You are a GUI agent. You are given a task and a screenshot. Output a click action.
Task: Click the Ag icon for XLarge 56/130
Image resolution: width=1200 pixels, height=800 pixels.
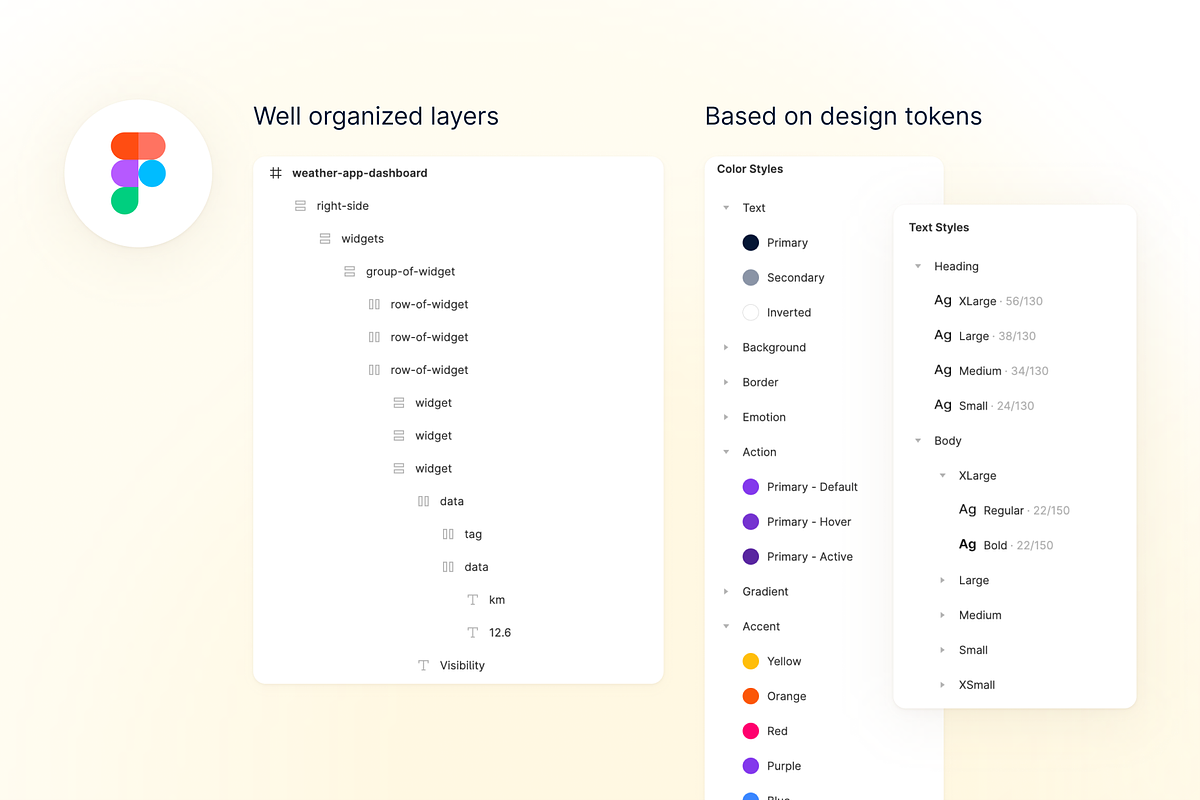point(943,301)
